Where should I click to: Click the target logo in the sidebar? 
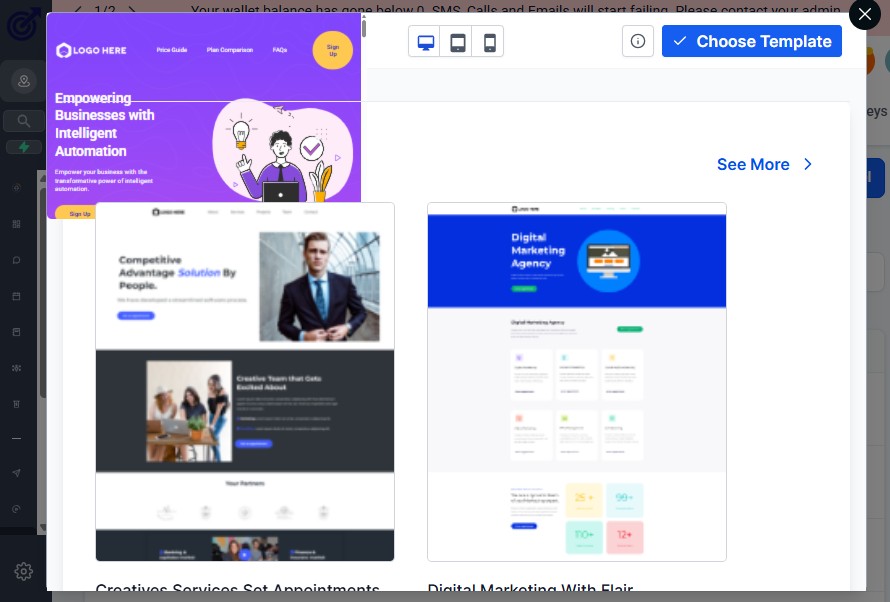[x=23, y=24]
